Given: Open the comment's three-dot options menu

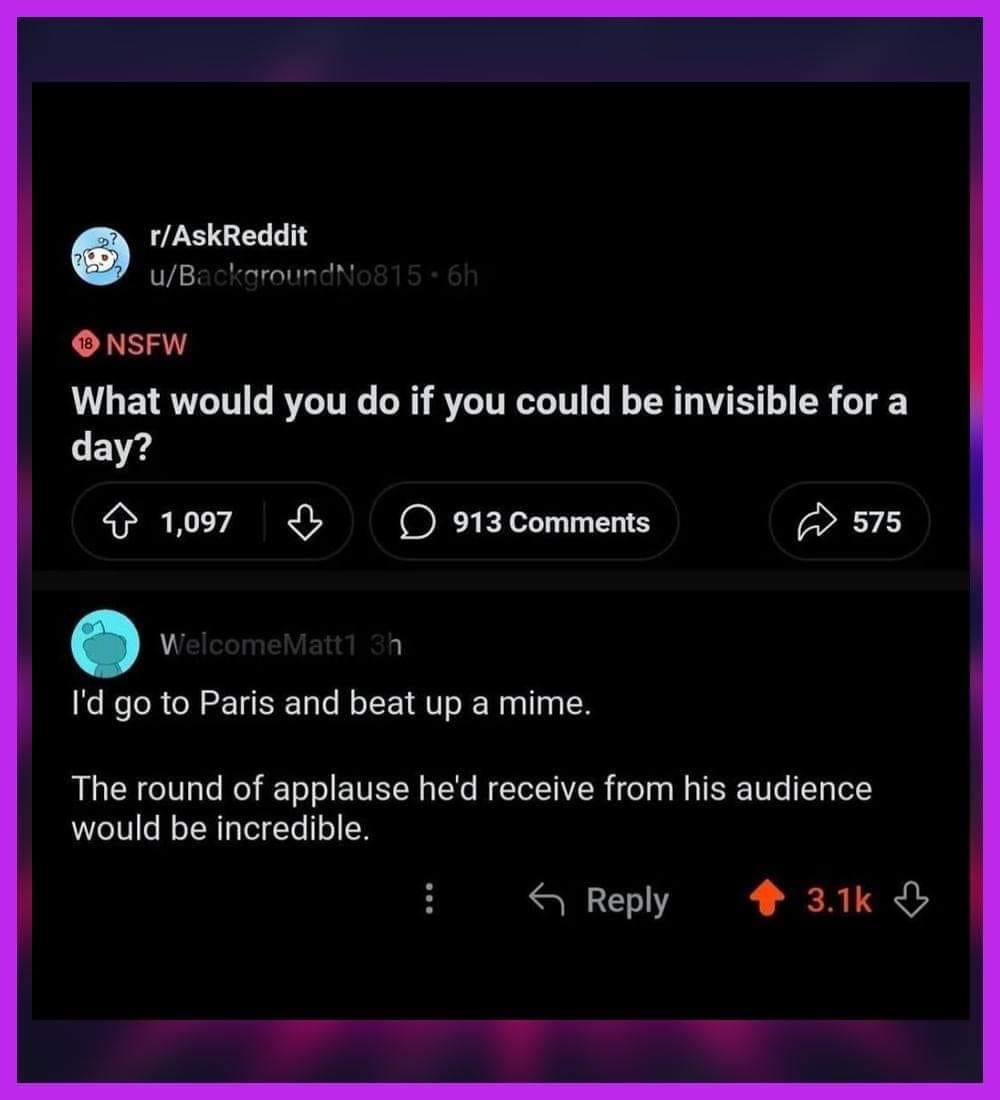Looking at the screenshot, I should [x=429, y=900].
